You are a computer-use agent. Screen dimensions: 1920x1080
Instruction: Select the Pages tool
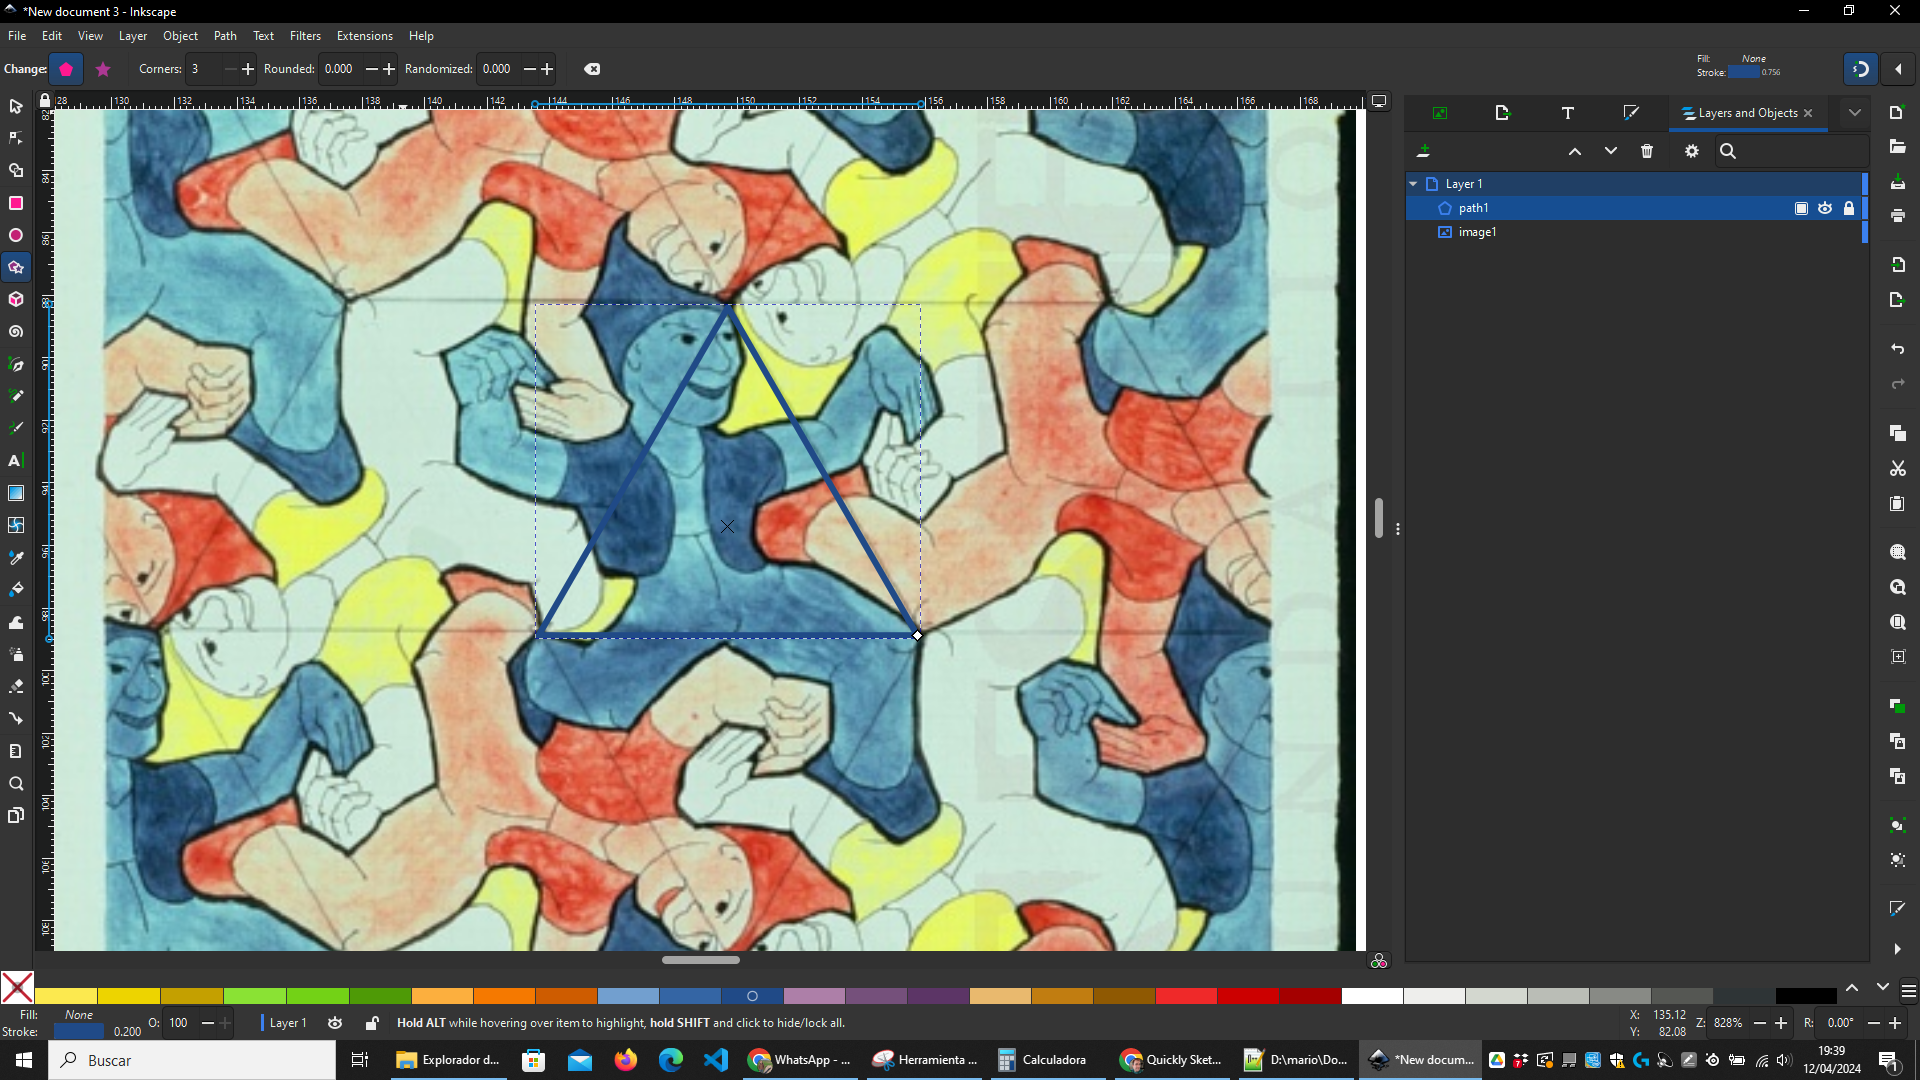(x=16, y=815)
